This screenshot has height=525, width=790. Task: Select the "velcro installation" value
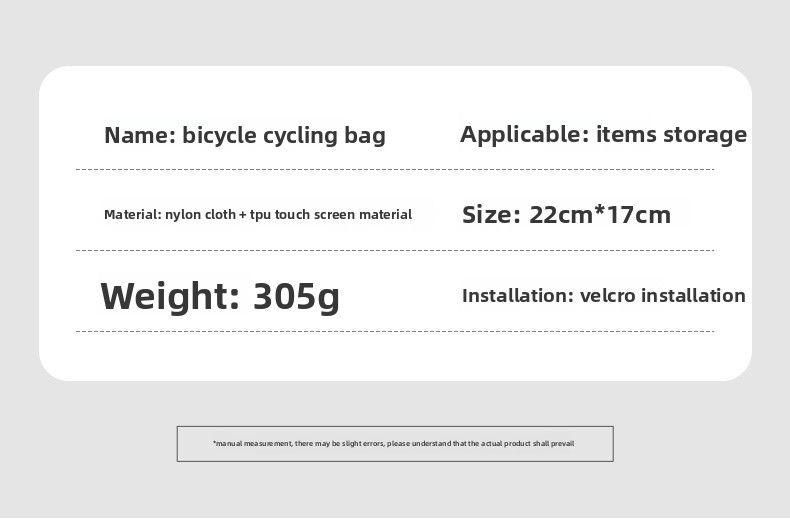(x=663, y=296)
